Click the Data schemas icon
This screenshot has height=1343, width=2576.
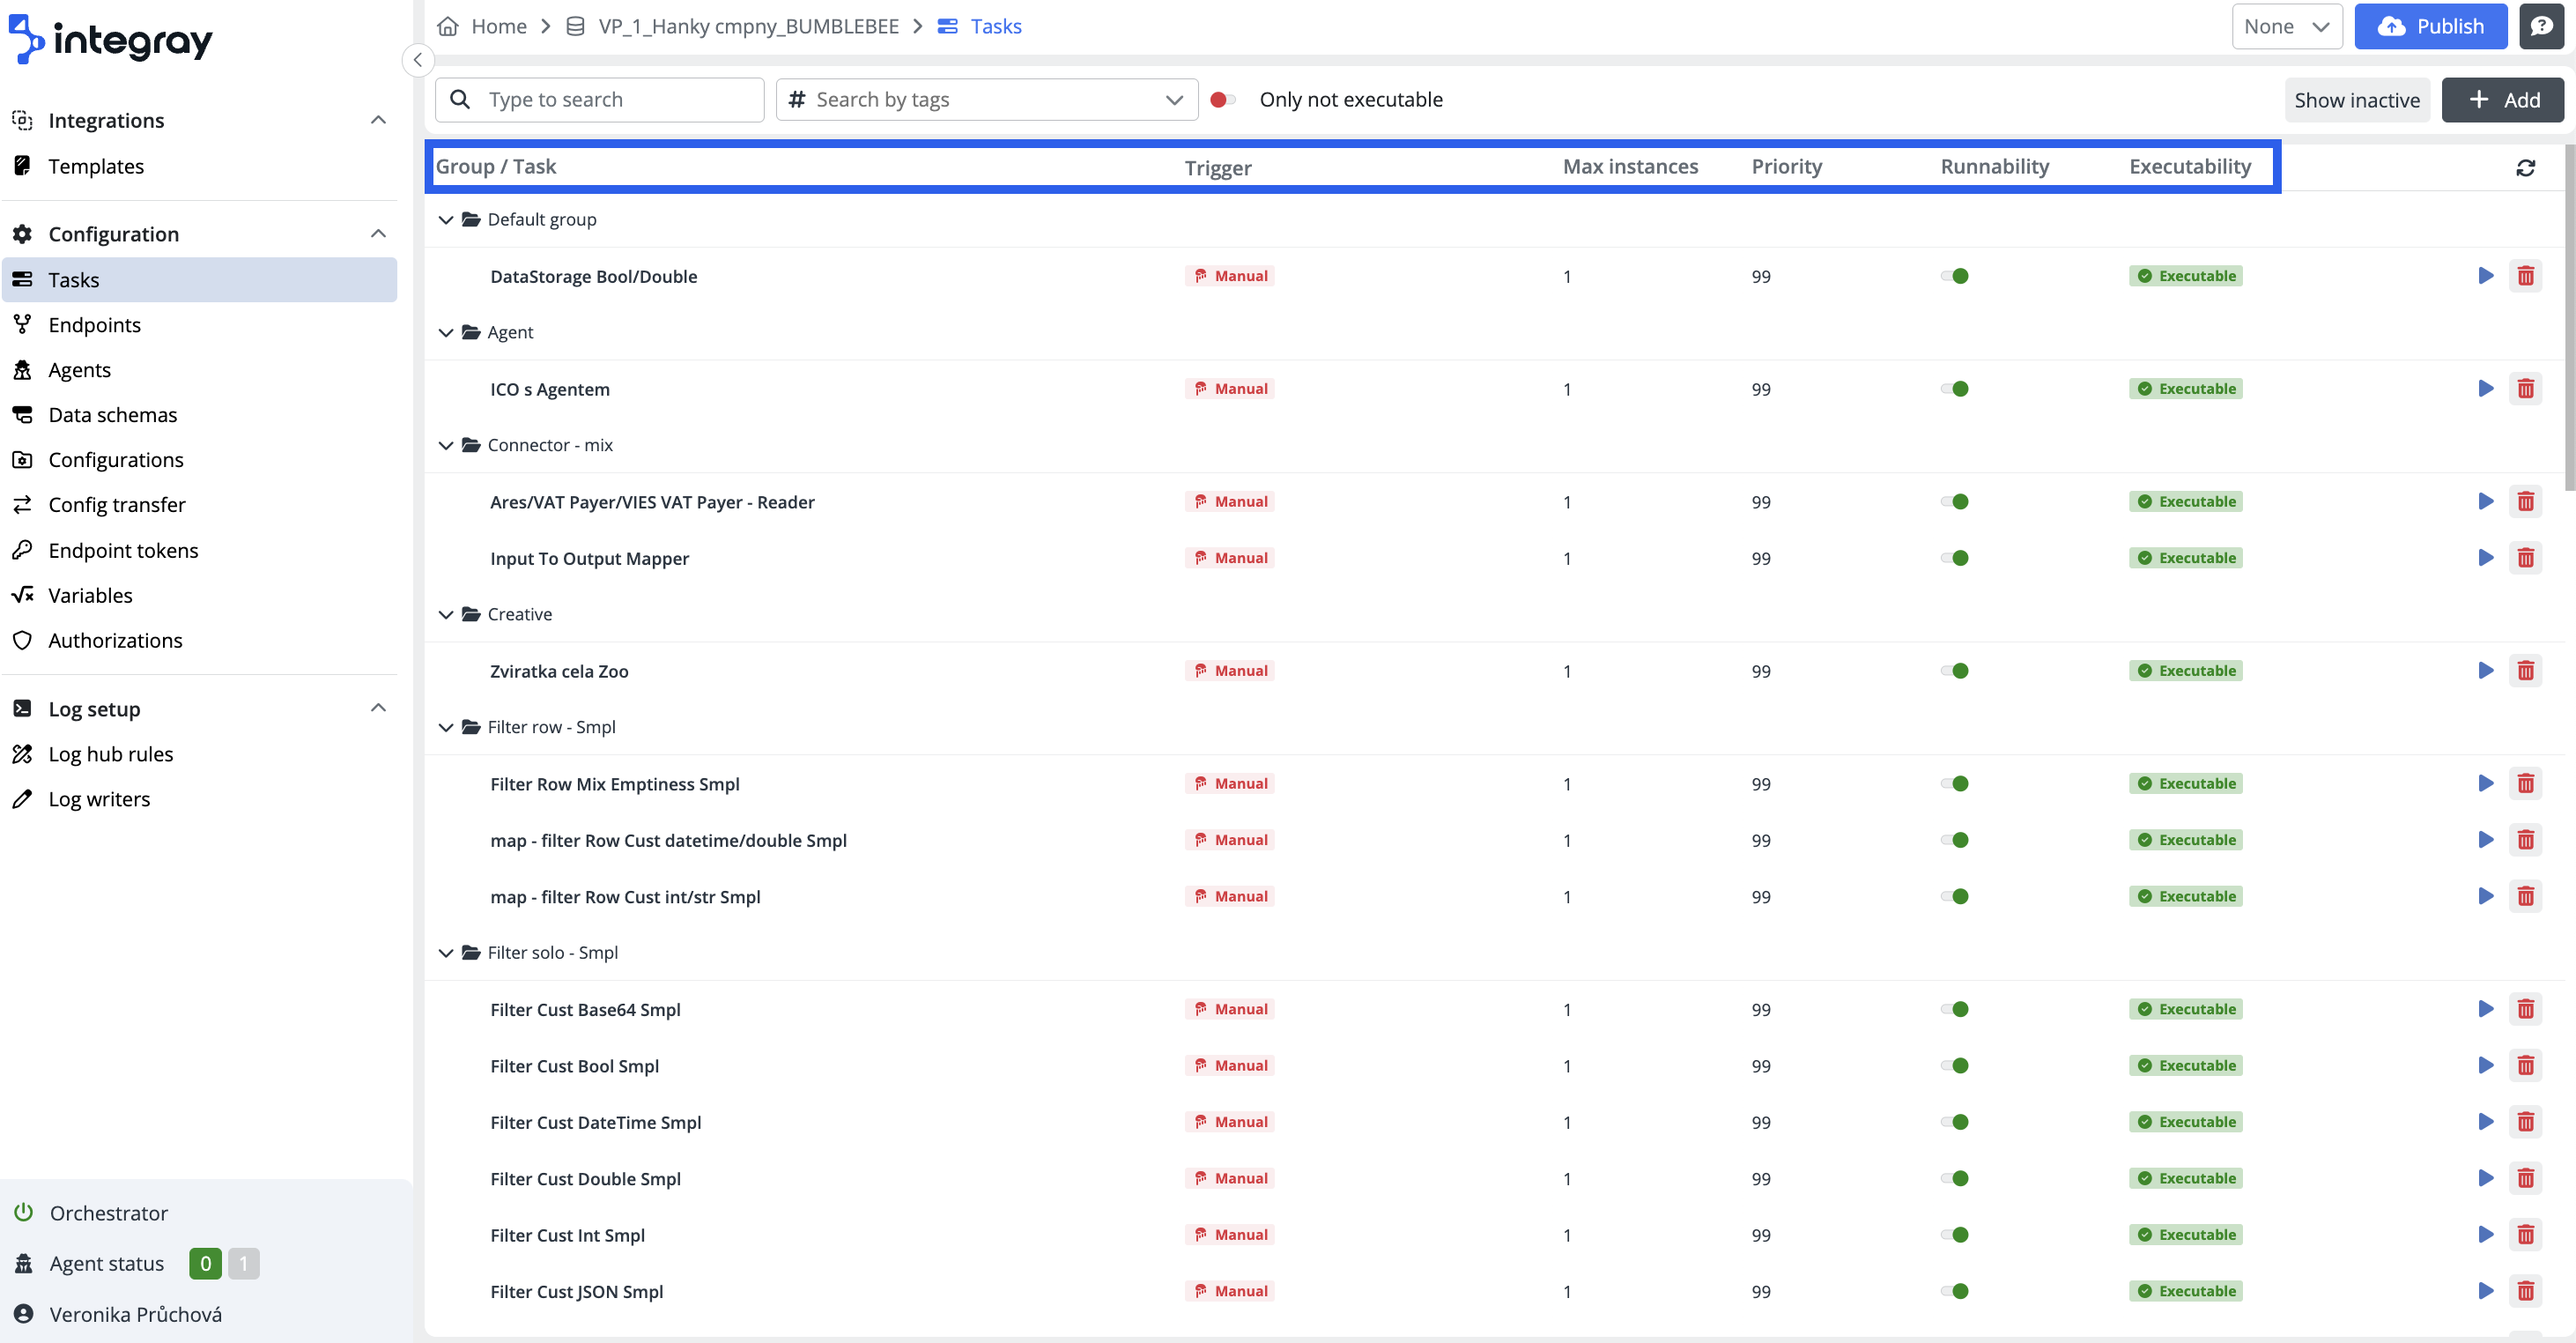(23, 414)
